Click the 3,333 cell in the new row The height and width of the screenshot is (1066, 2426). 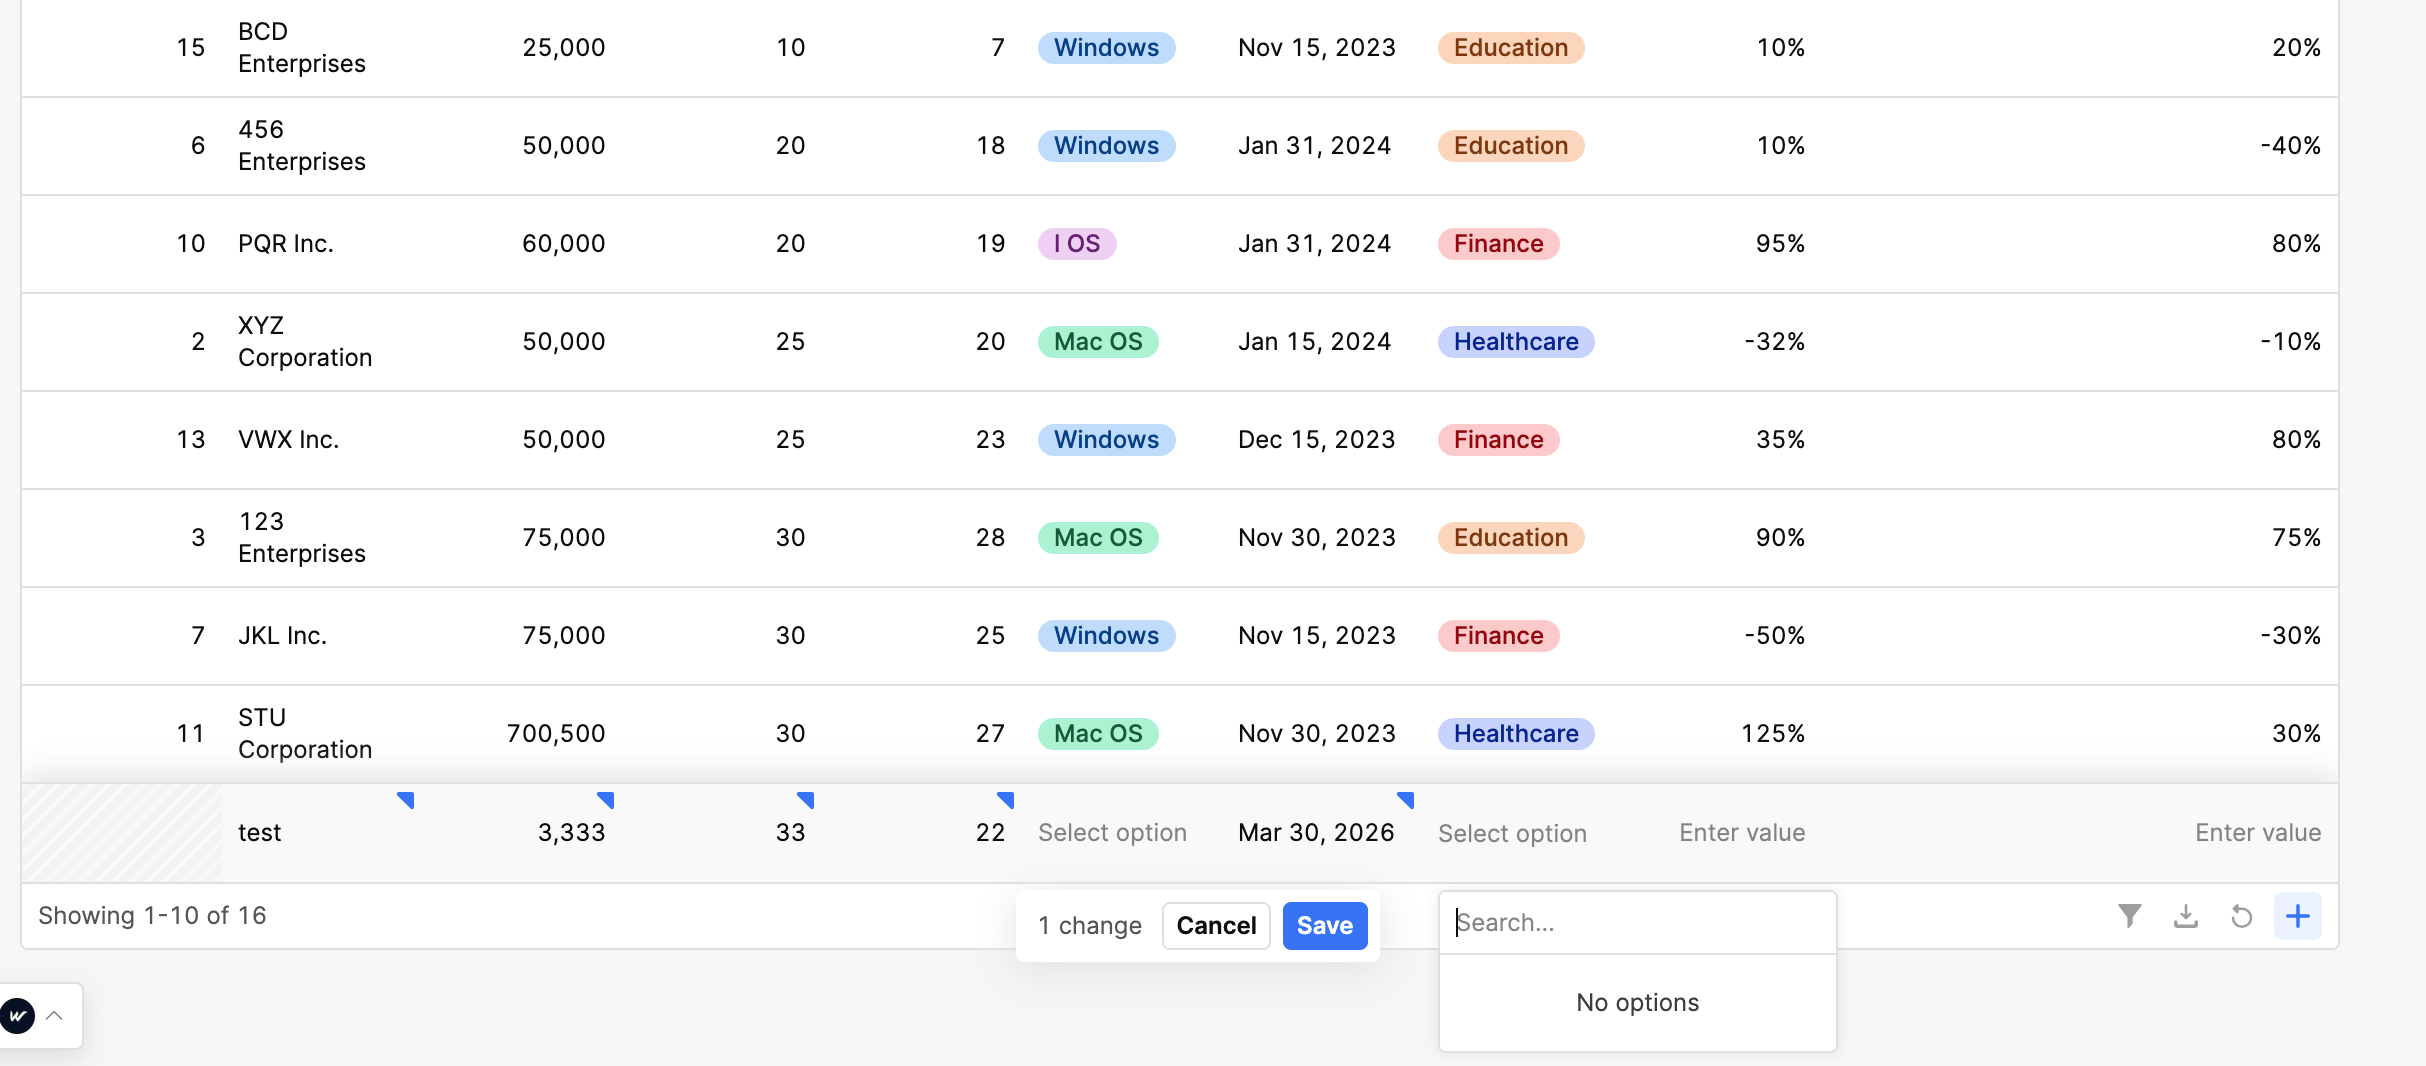click(571, 833)
